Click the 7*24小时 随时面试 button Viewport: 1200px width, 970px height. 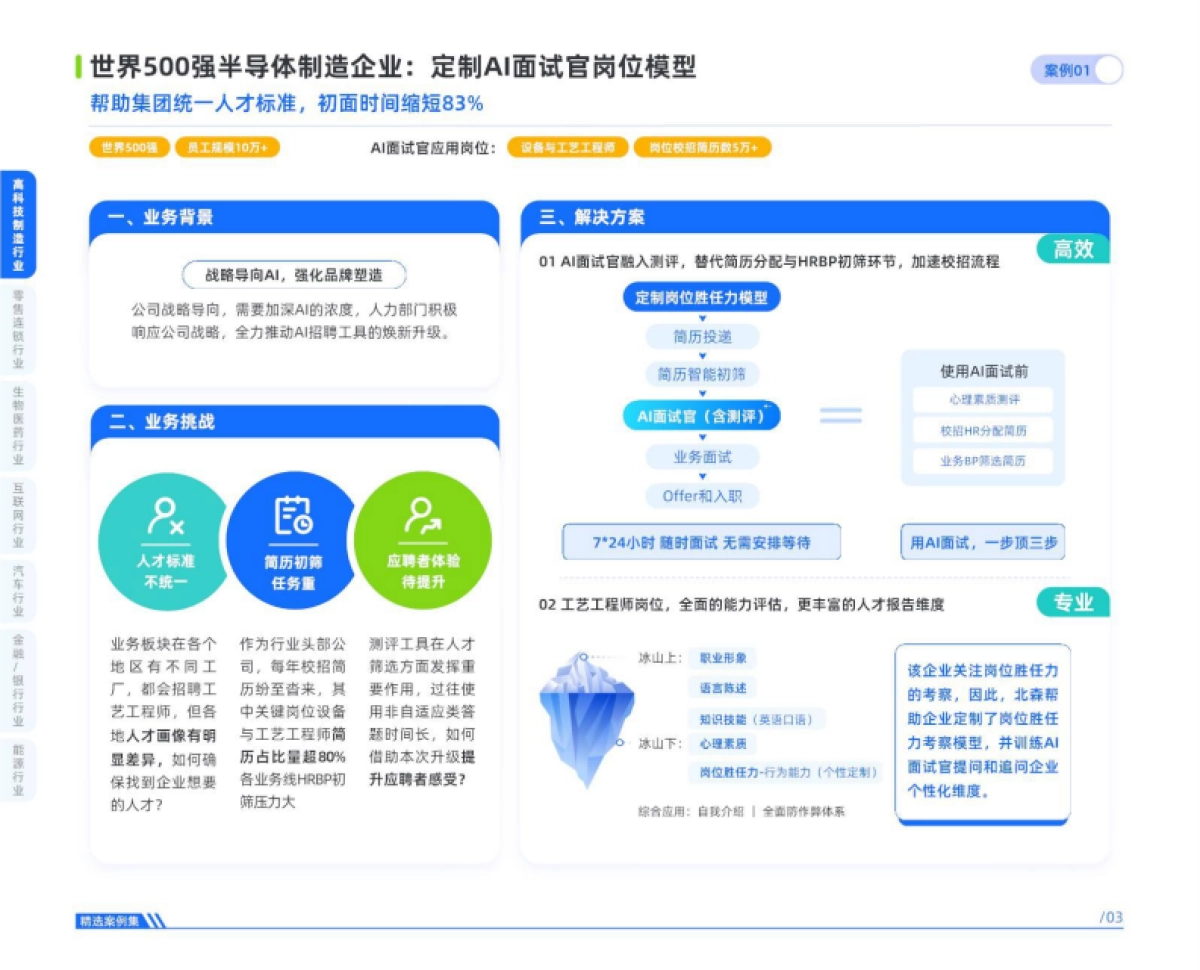702,541
